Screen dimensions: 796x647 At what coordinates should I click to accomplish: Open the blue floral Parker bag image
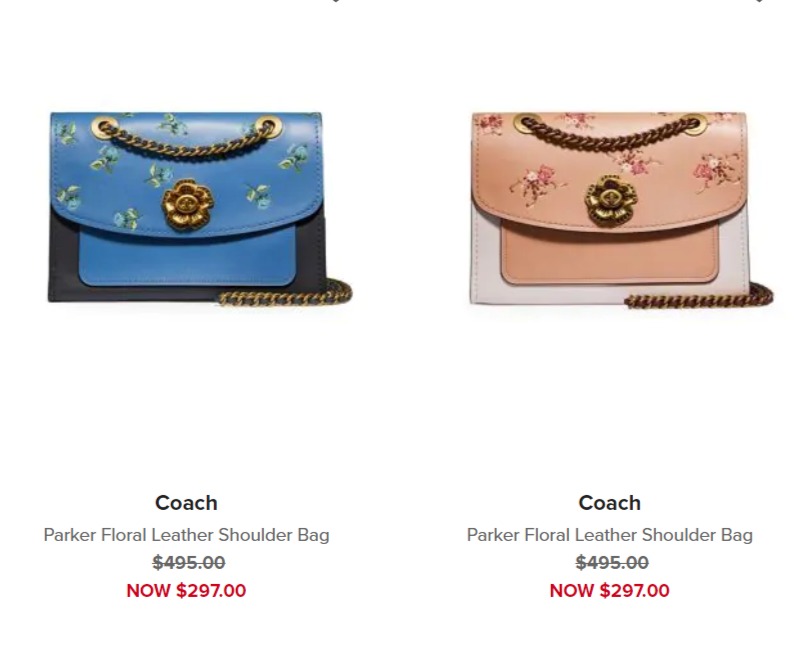tap(200, 208)
